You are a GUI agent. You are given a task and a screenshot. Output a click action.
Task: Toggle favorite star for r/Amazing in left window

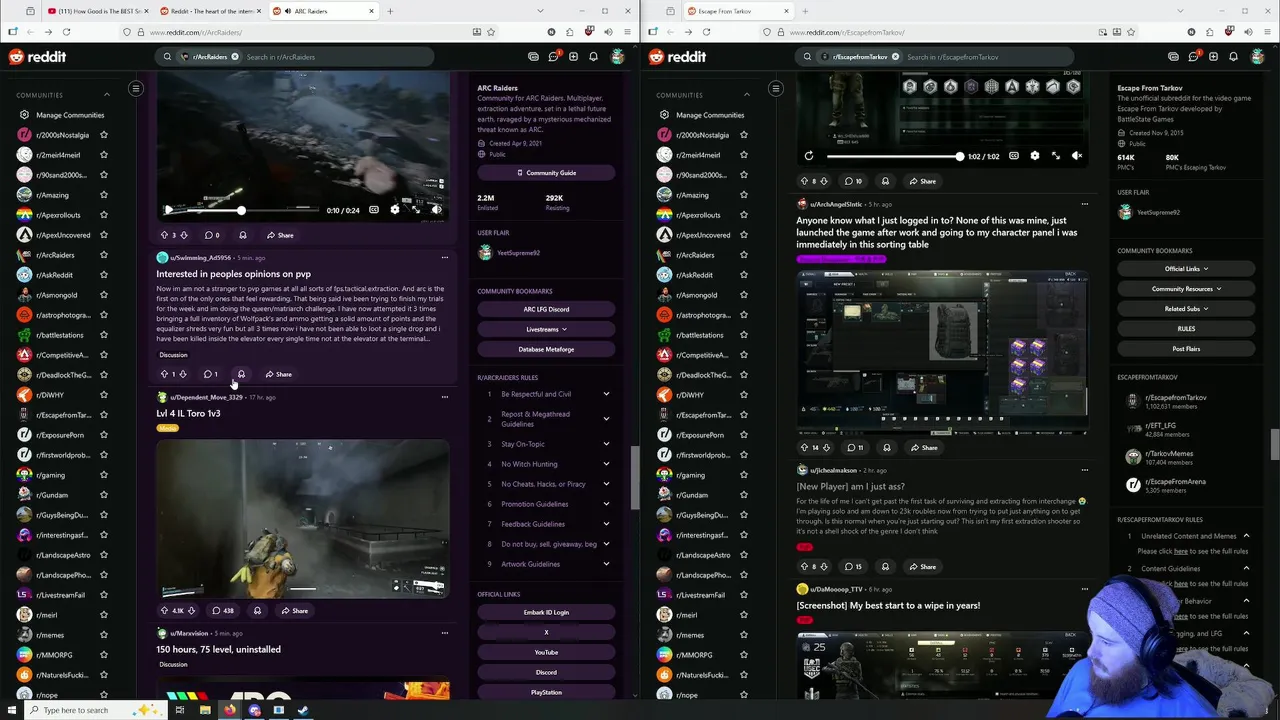coord(104,195)
